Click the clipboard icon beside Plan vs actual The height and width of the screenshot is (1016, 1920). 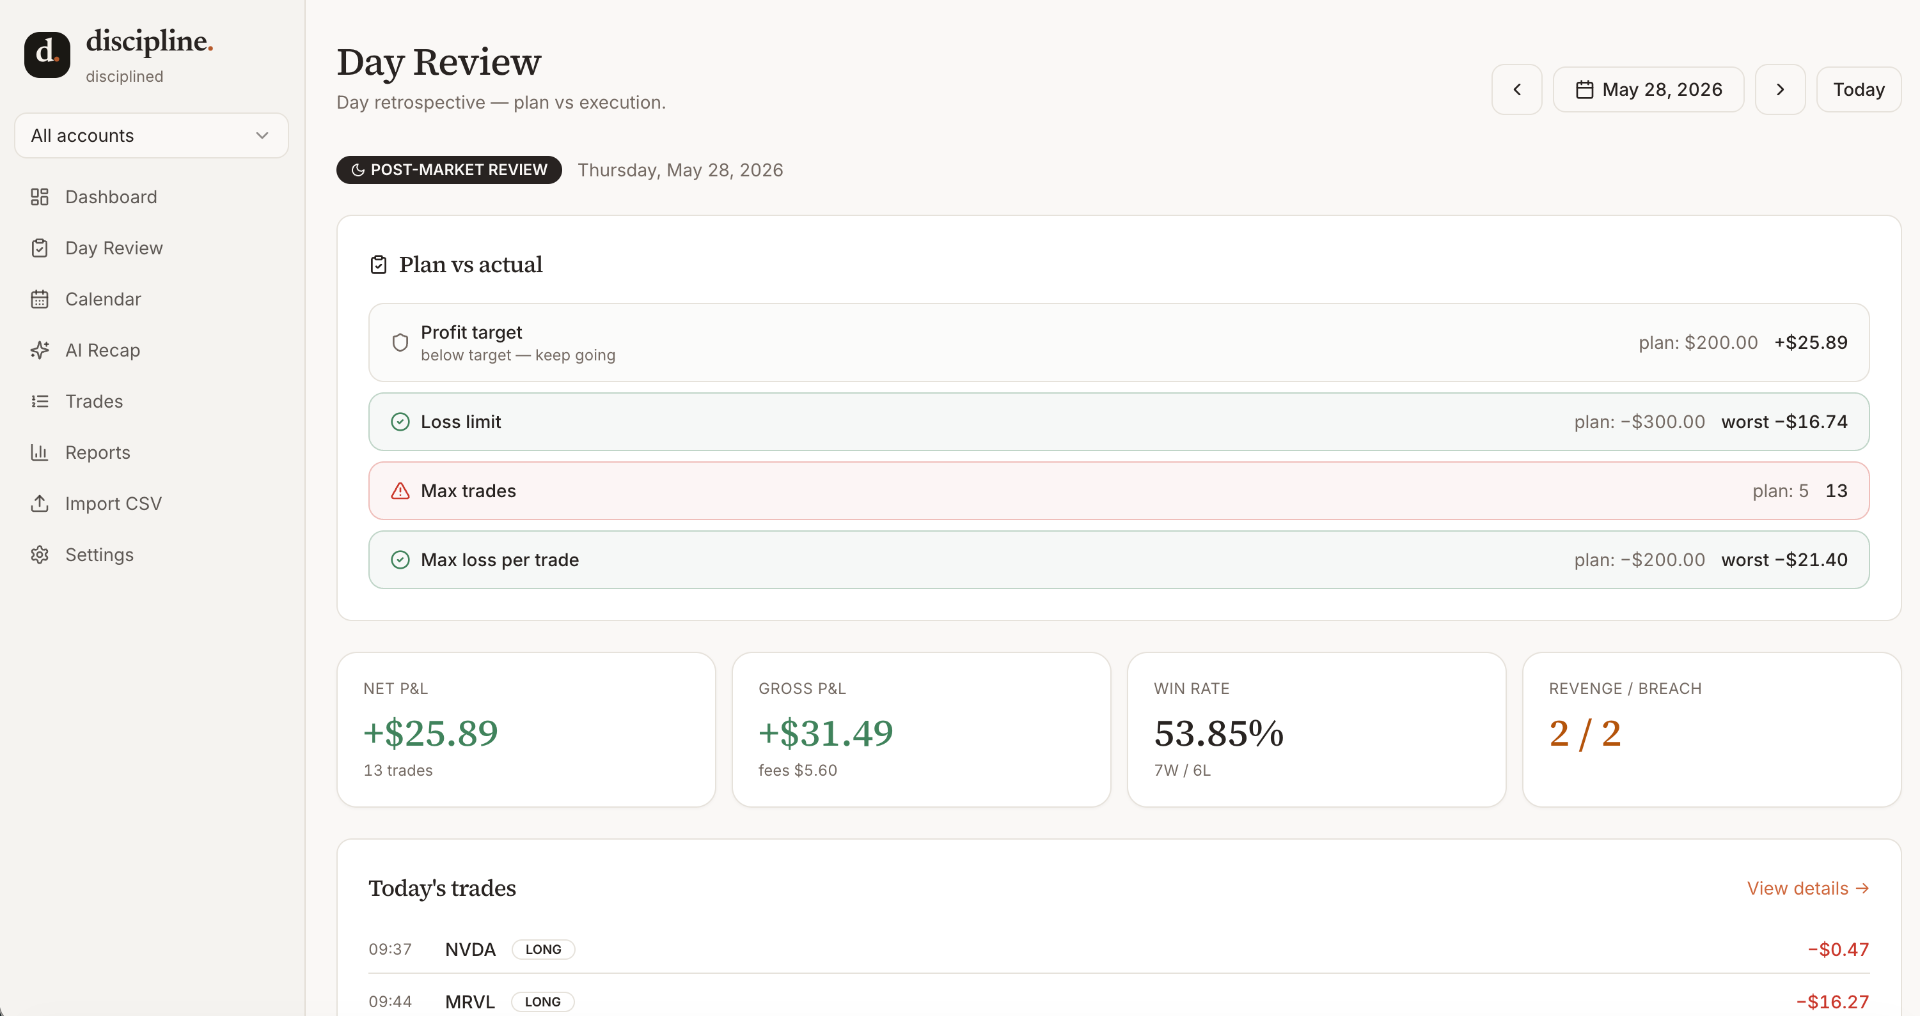pyautogui.click(x=379, y=265)
